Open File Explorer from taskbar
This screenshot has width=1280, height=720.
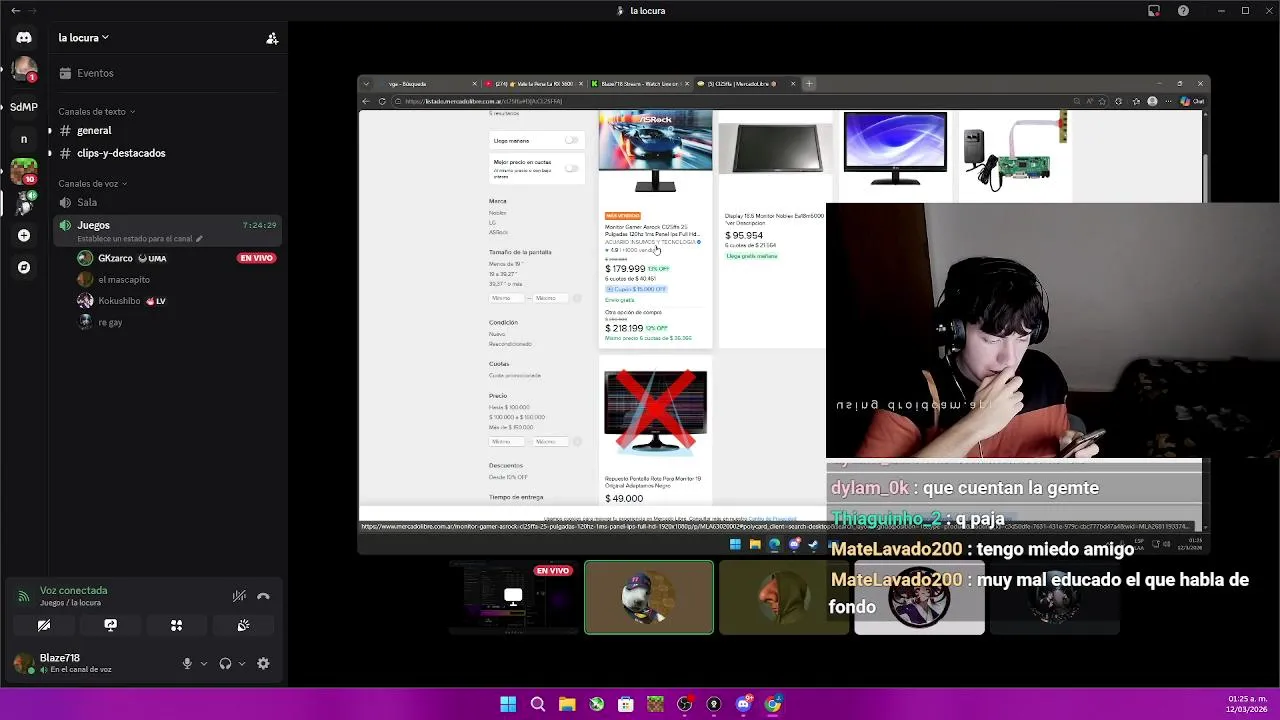click(567, 704)
